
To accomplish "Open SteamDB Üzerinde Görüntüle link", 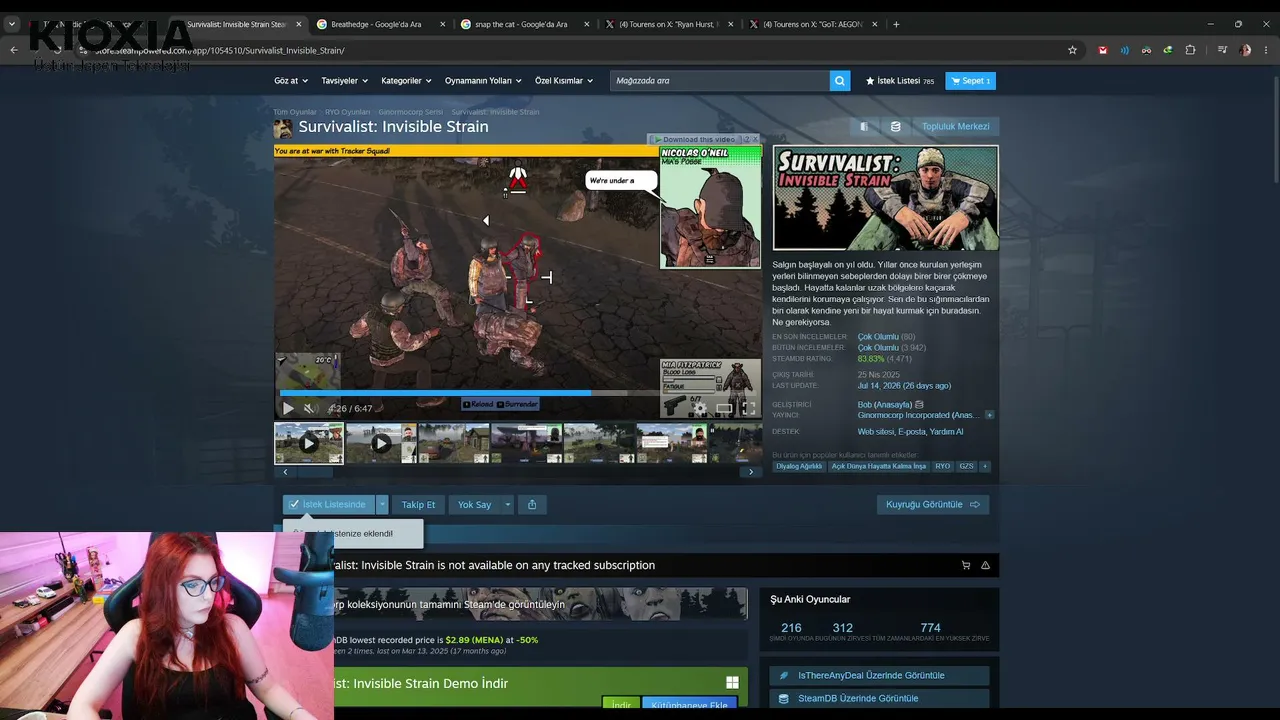I will coord(879,699).
